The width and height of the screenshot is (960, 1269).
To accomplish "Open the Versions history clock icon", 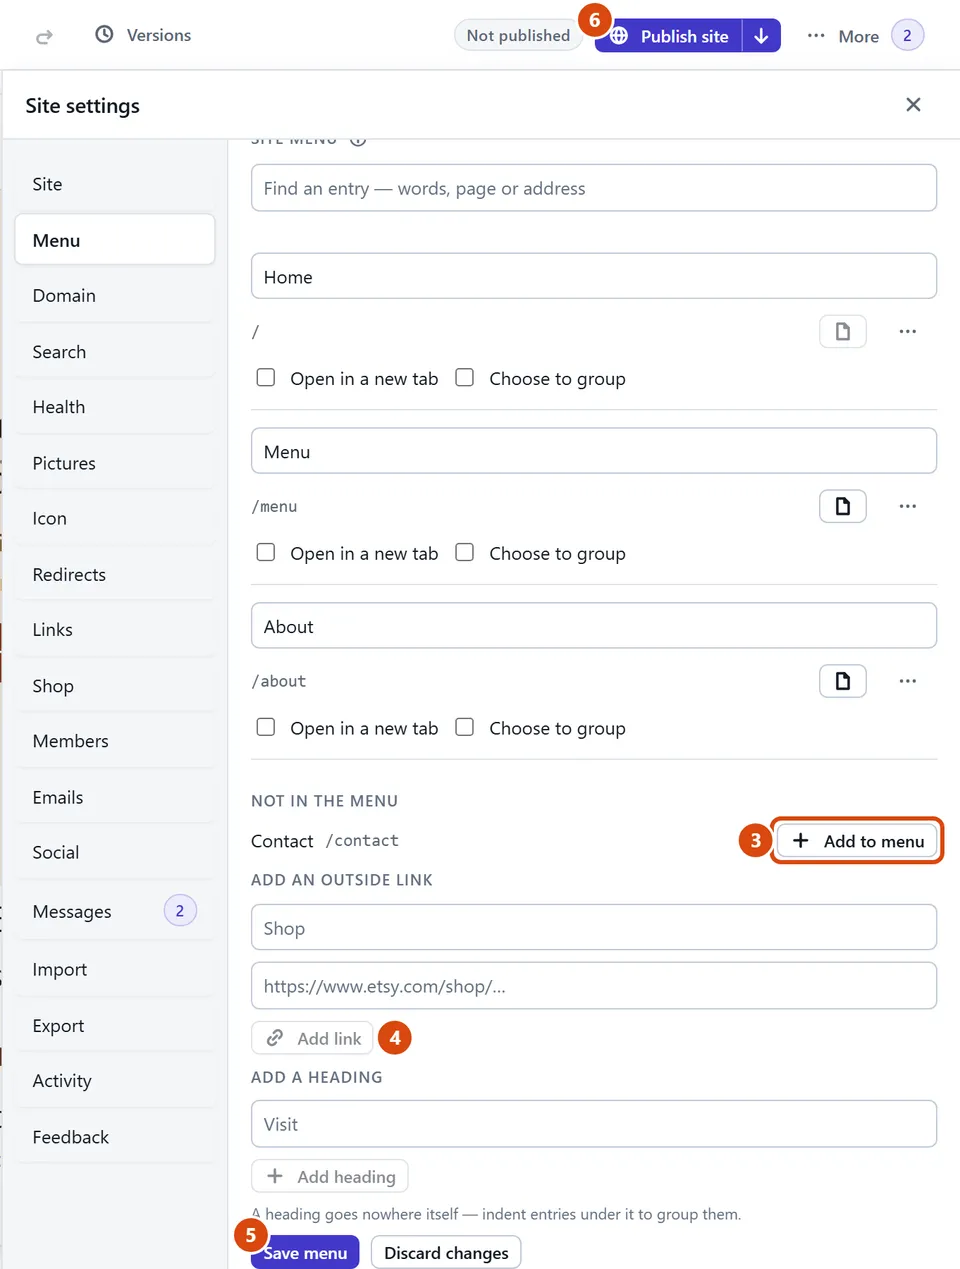I will [x=104, y=35].
